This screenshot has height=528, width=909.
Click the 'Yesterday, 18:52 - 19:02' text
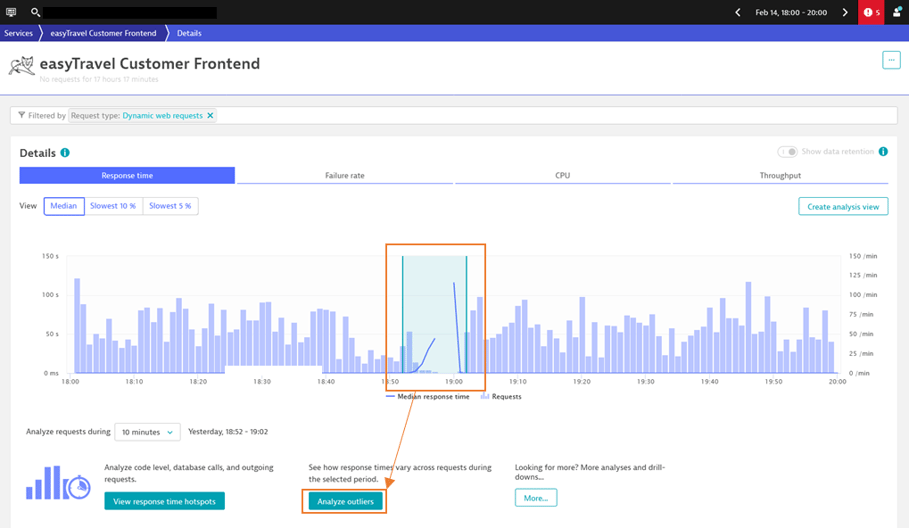[228, 432]
